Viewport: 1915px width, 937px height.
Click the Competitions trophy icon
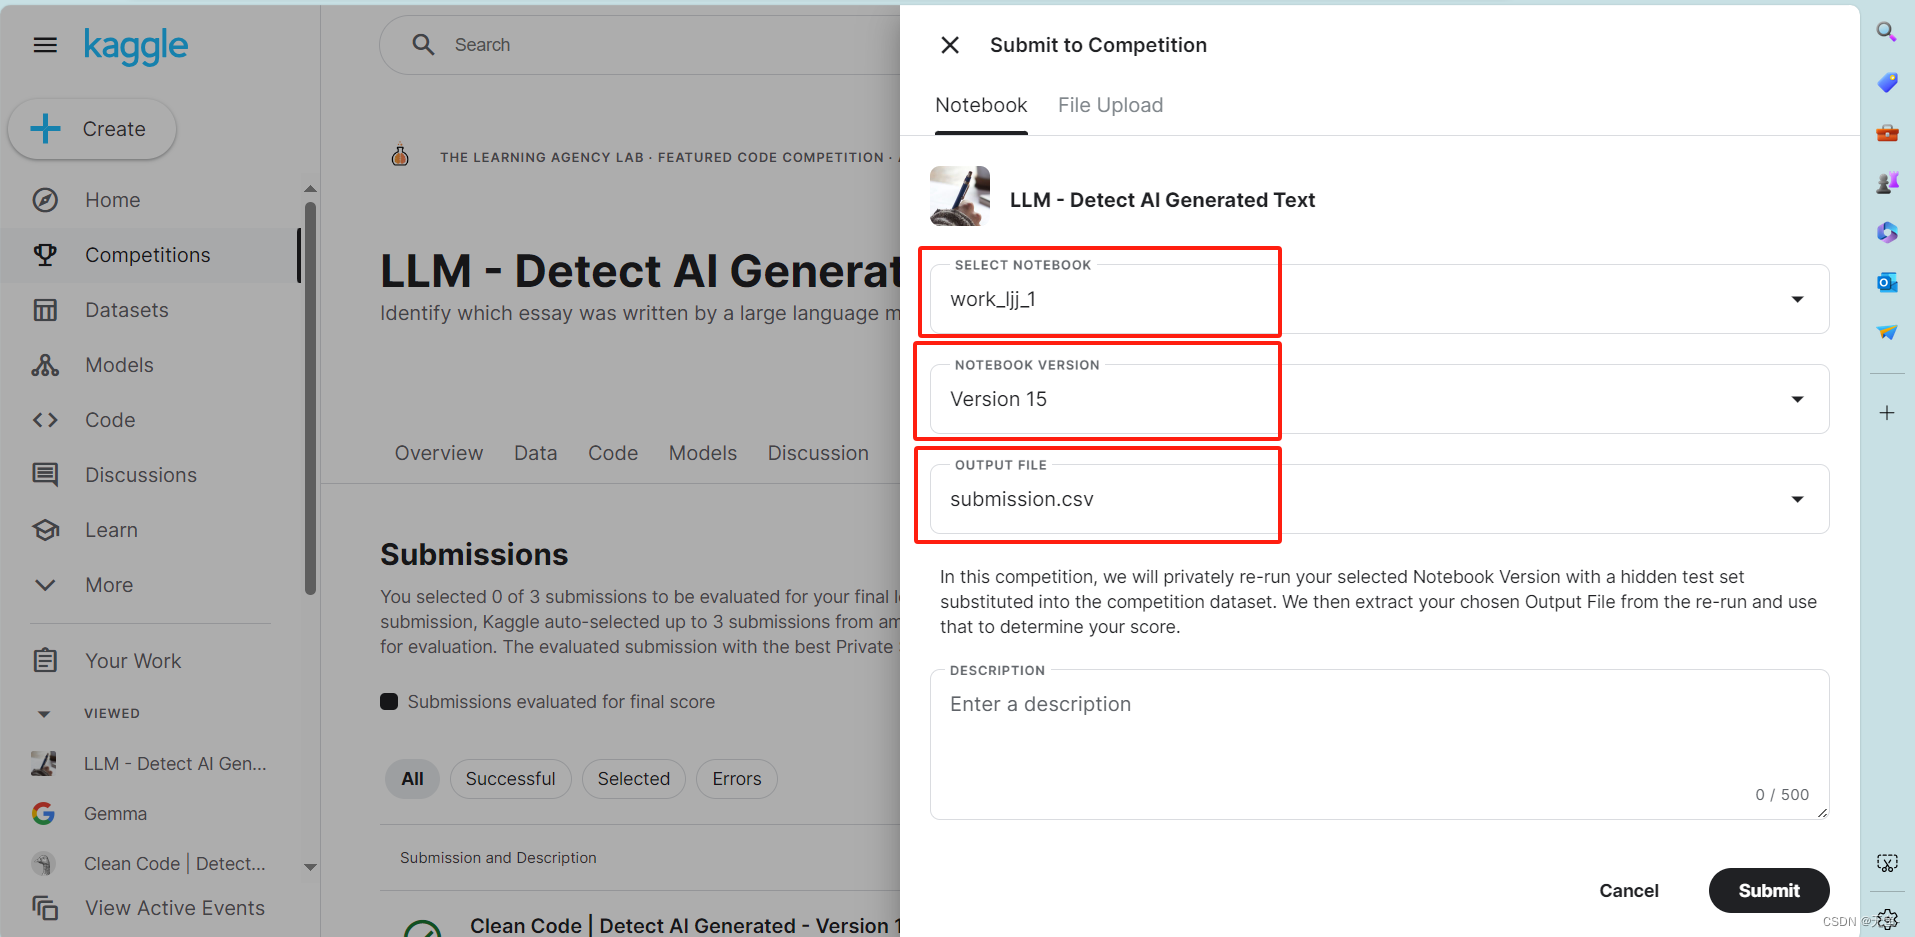[x=45, y=255]
